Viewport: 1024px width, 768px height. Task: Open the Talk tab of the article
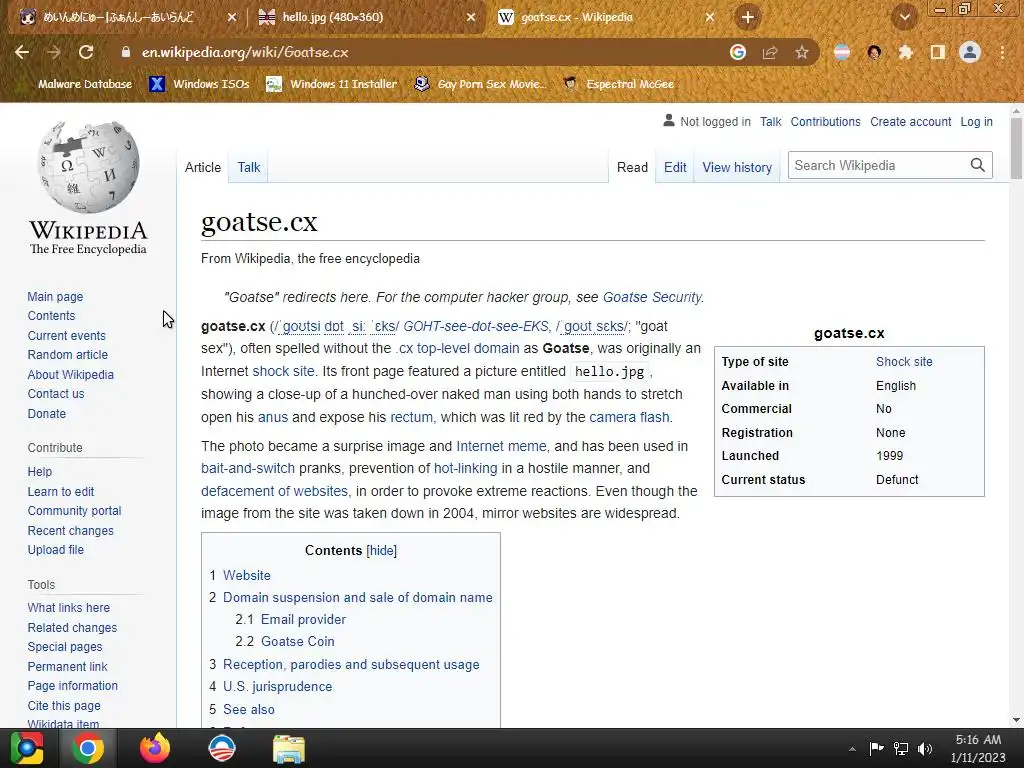[249, 167]
